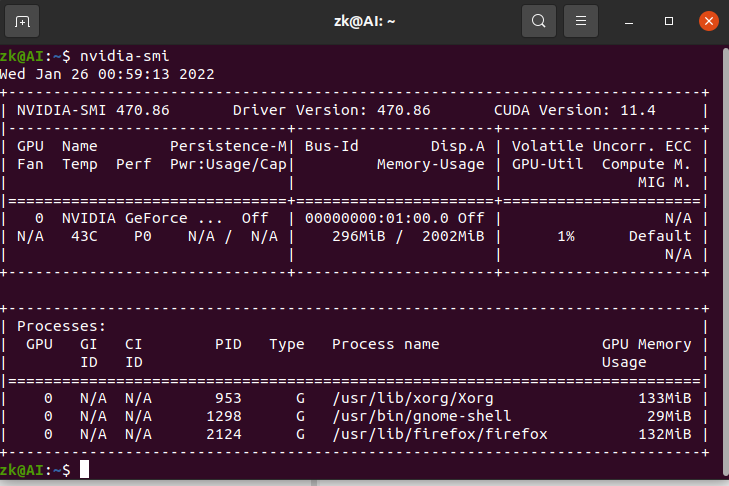
Task: Click the PID column header
Action: coord(228,345)
